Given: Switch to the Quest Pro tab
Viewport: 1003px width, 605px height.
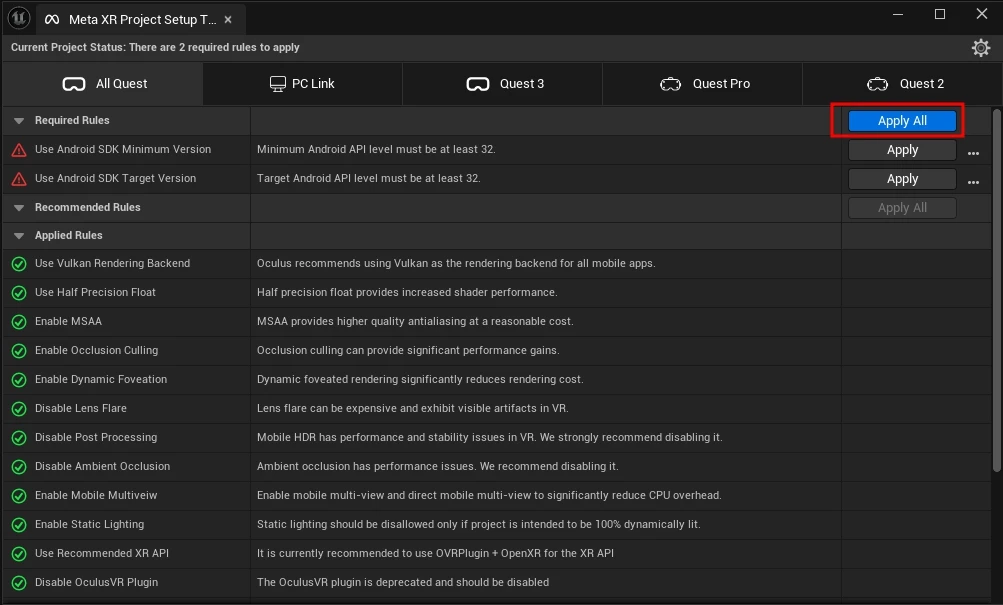Looking at the screenshot, I should (702, 84).
